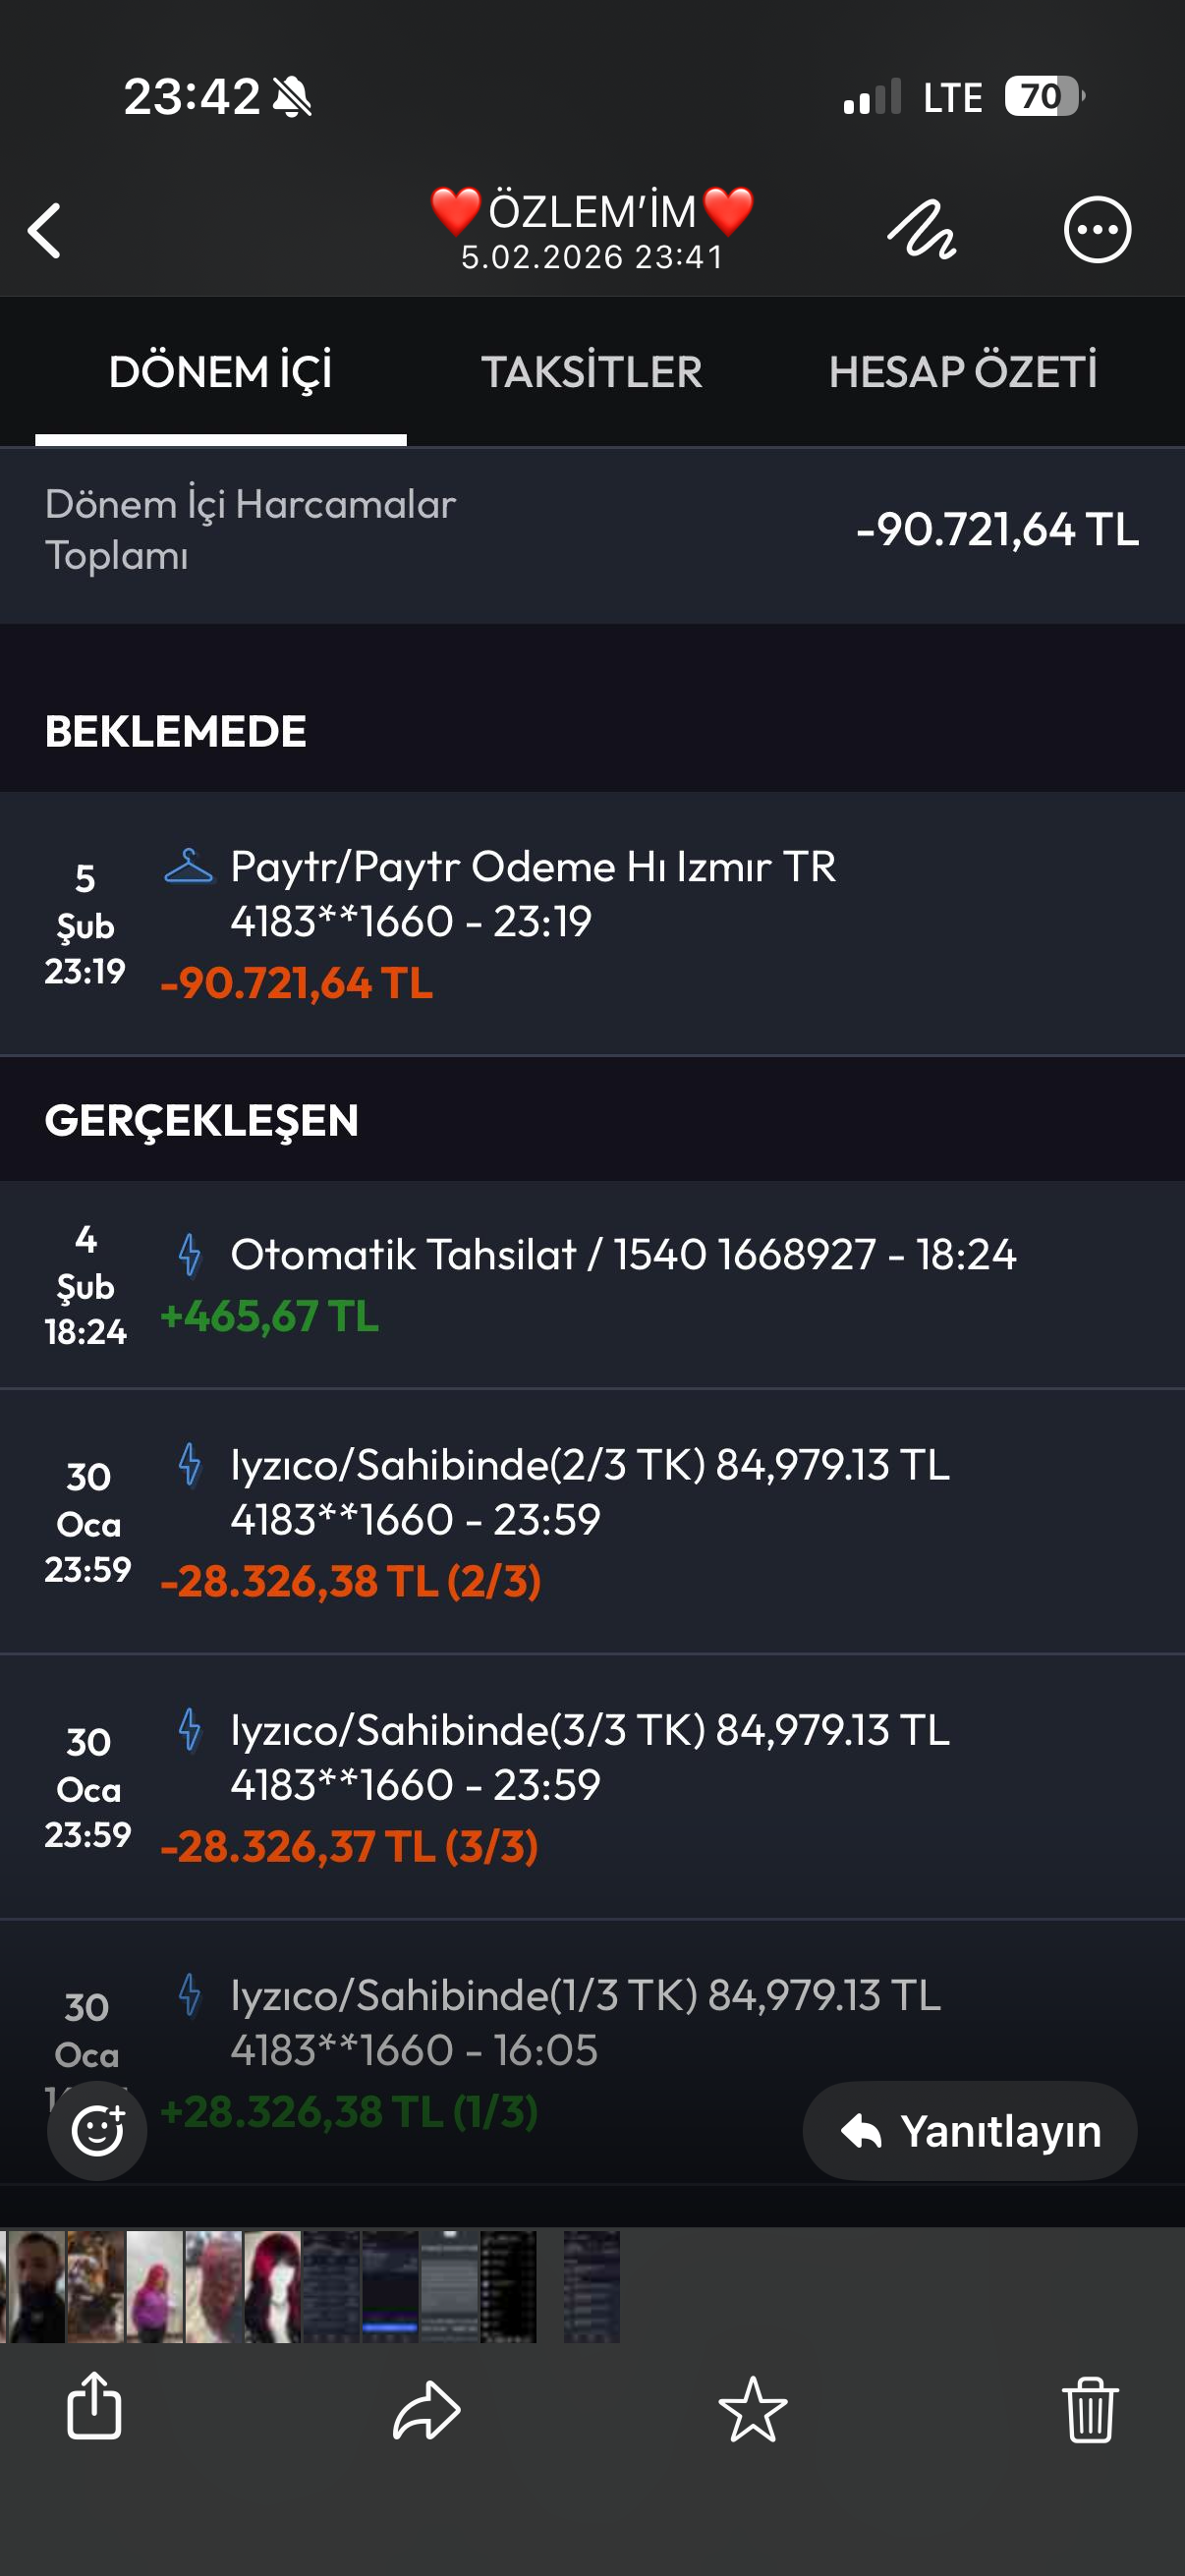Open the Paytr Odeme pending transaction
The height and width of the screenshot is (2576, 1185).
click(592, 924)
